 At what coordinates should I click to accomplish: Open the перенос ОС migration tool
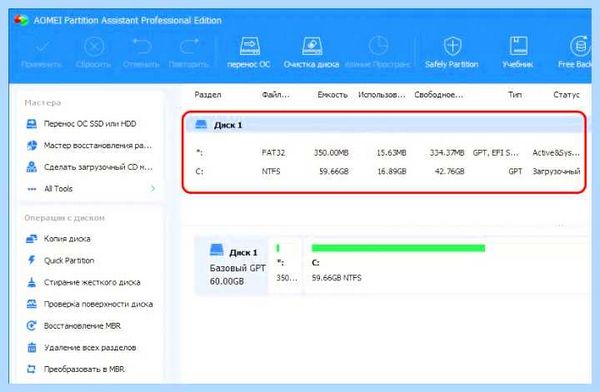(249, 53)
